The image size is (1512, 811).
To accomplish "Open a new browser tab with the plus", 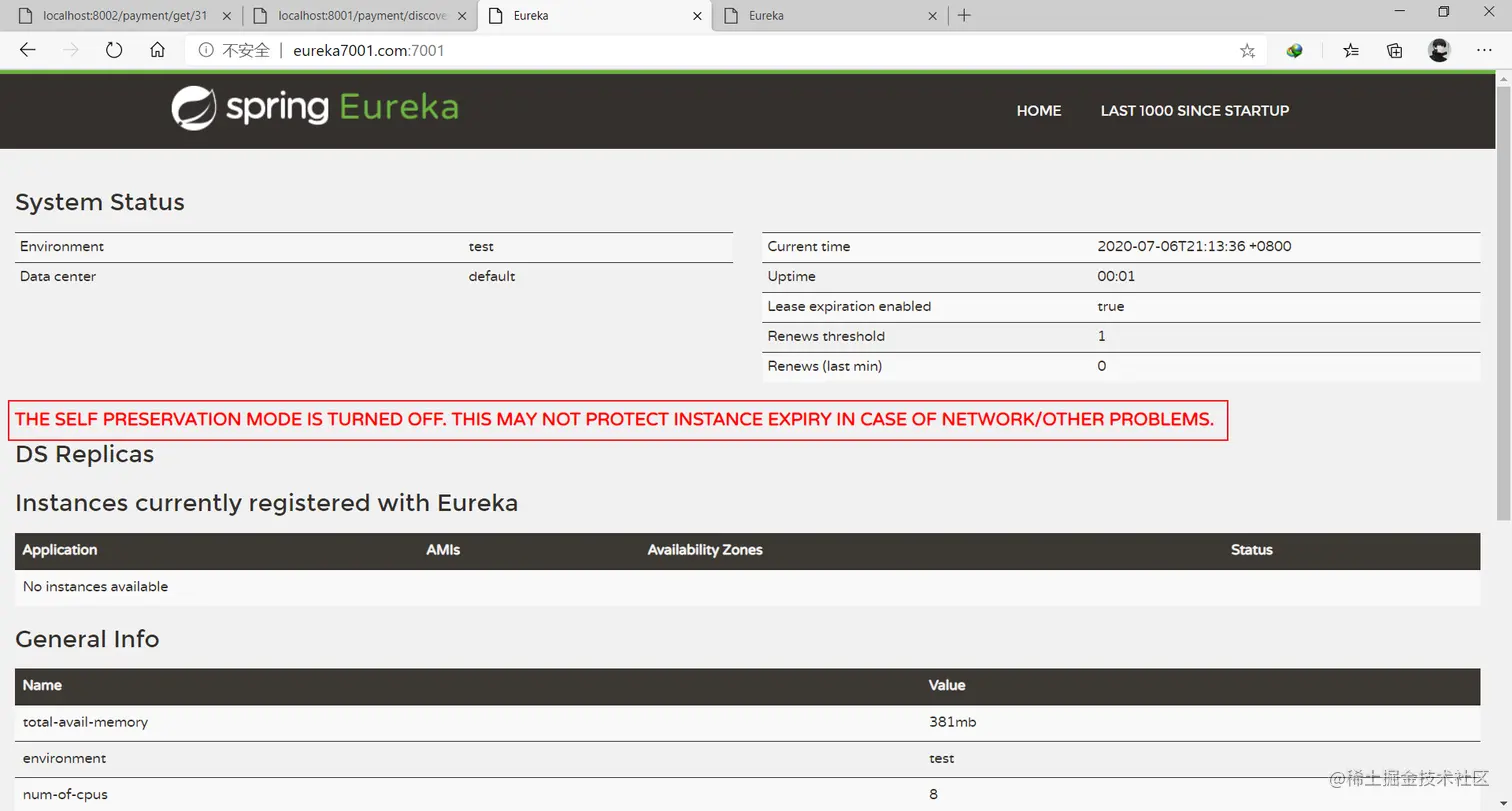I will click(x=964, y=15).
